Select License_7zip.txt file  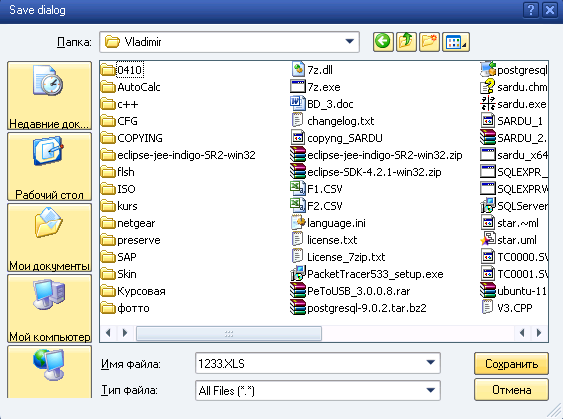click(338, 257)
